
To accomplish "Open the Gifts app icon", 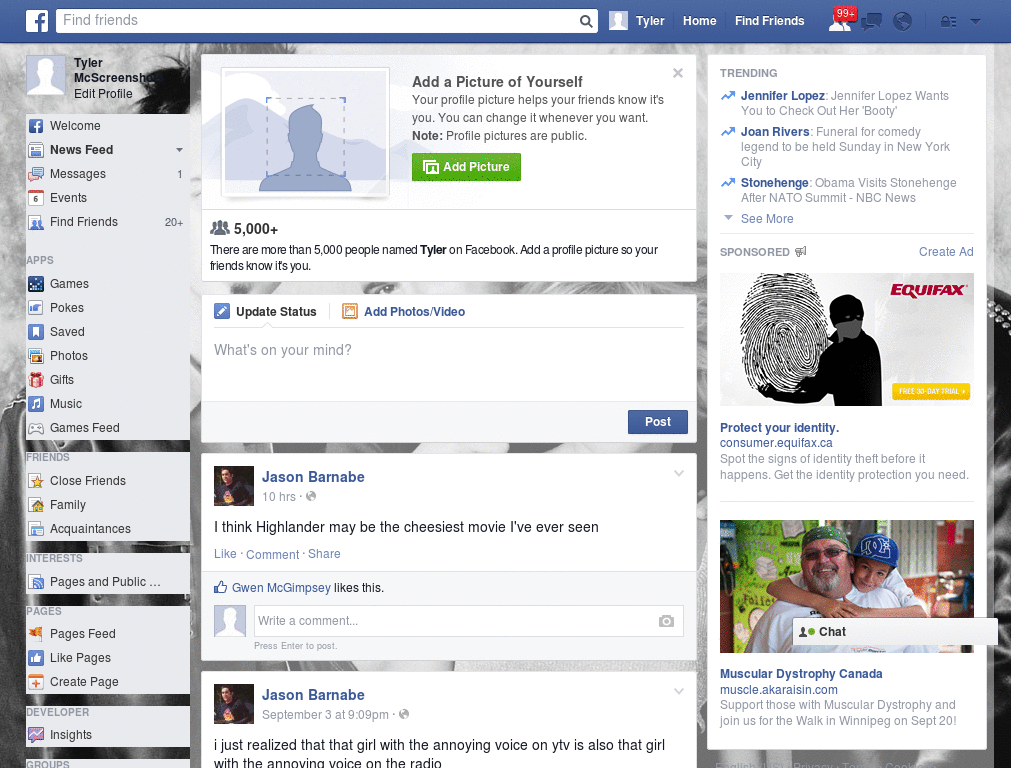I will 36,380.
